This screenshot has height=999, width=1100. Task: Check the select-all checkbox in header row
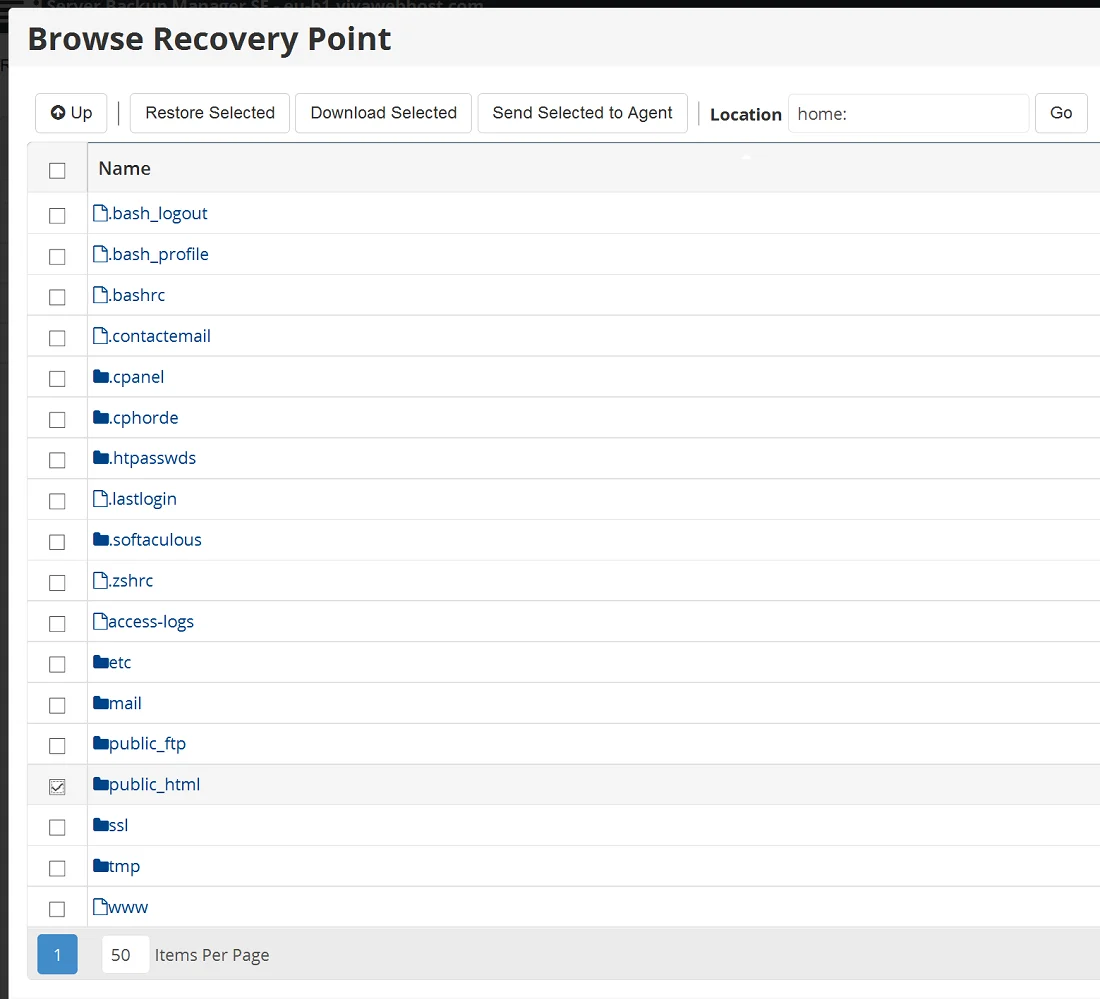(x=57, y=168)
